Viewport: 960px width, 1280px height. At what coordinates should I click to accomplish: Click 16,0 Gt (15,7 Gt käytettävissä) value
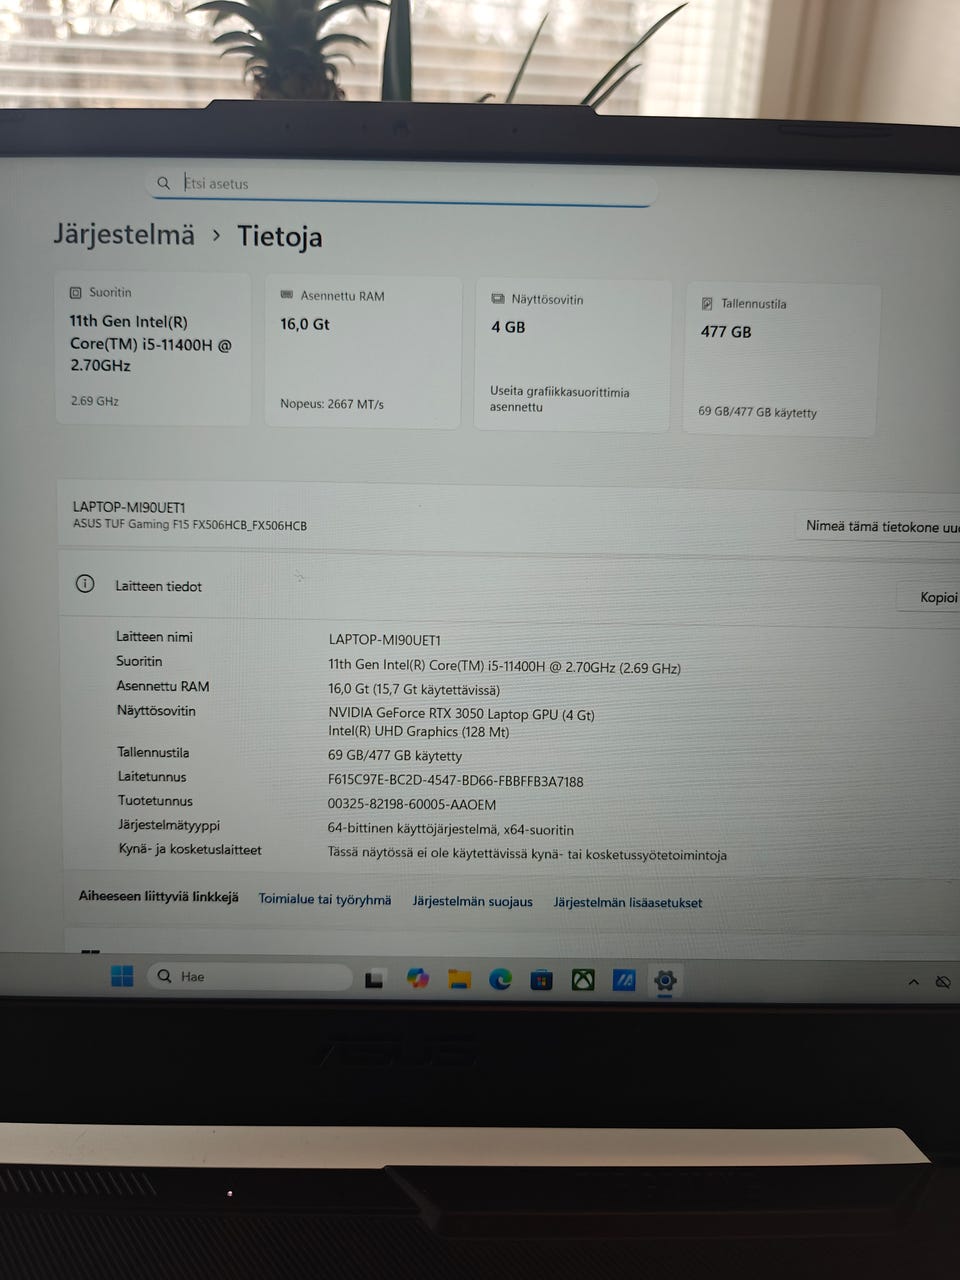click(x=414, y=690)
